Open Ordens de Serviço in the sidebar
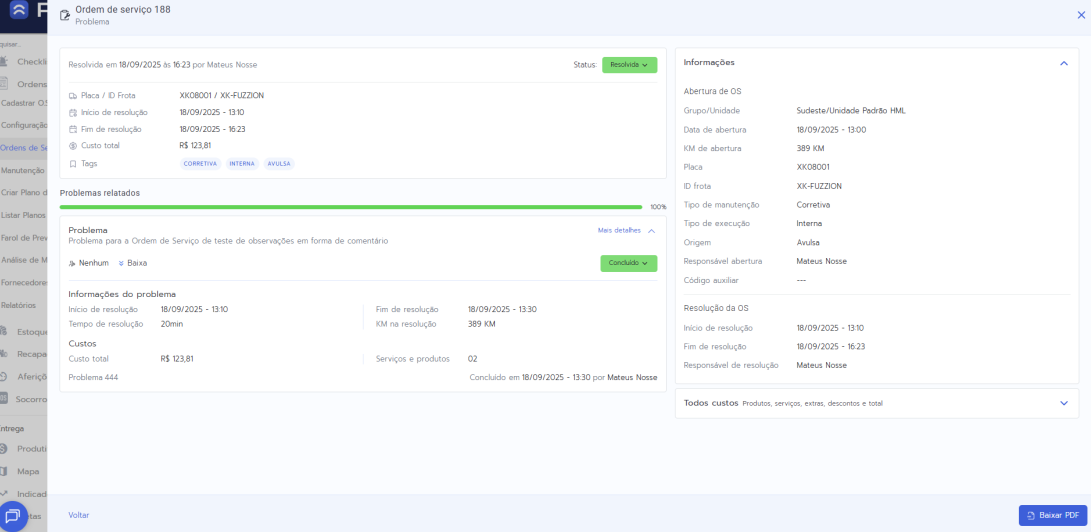This screenshot has height=532, width=1091. click(x=24, y=148)
